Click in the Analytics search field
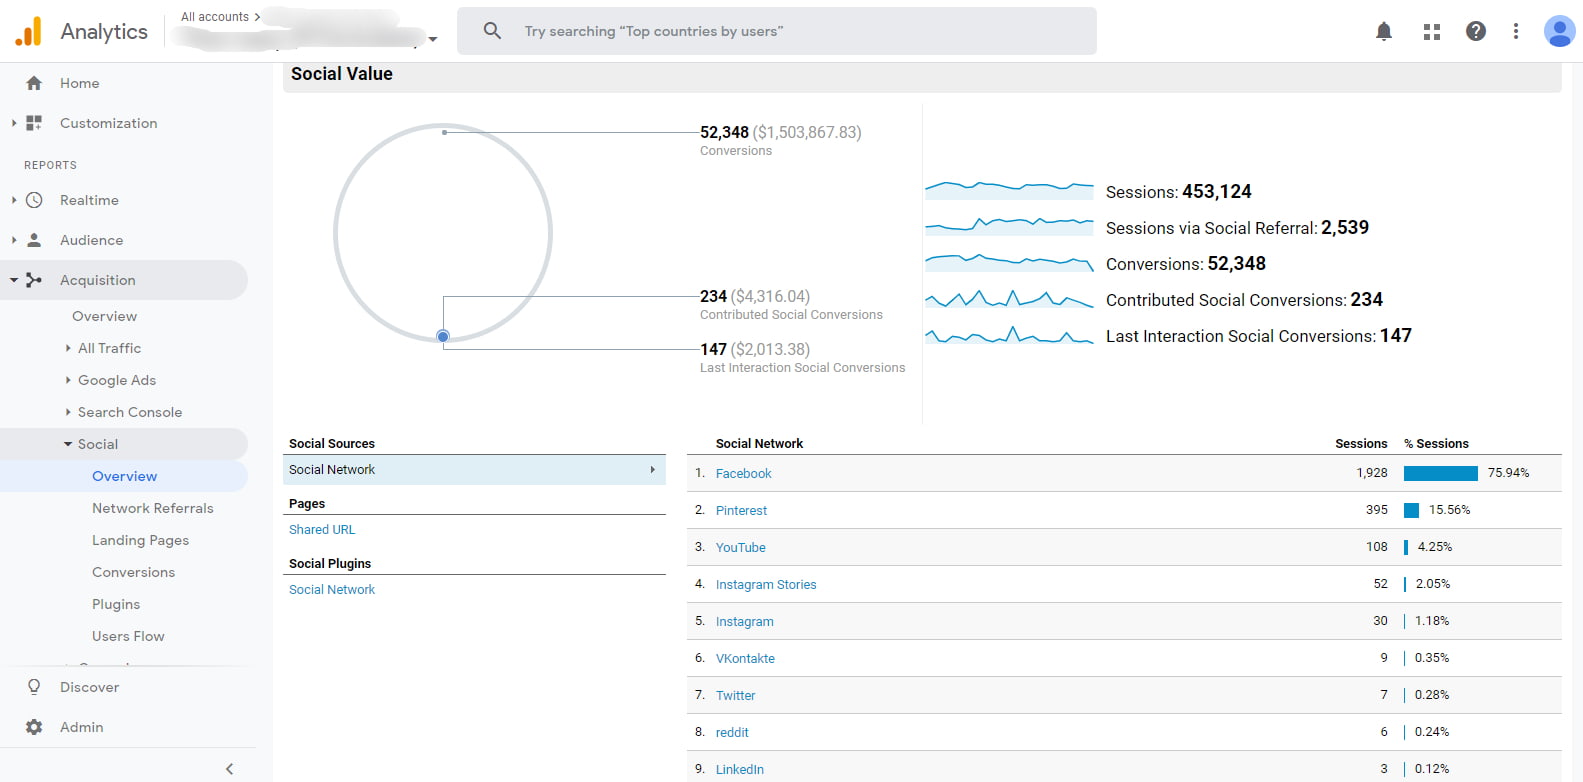This screenshot has height=782, width=1583. [777, 31]
